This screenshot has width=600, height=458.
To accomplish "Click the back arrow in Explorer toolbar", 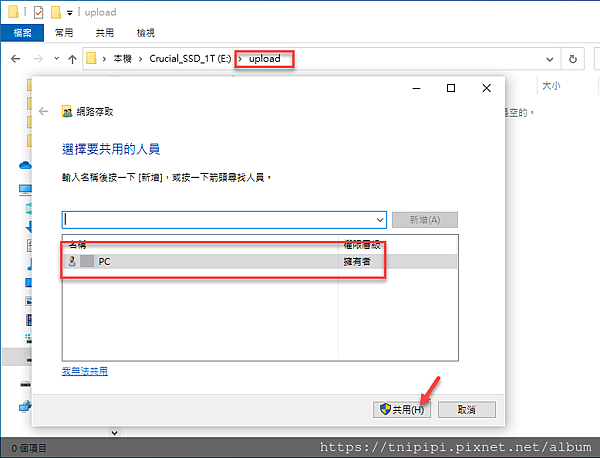I will 16,59.
